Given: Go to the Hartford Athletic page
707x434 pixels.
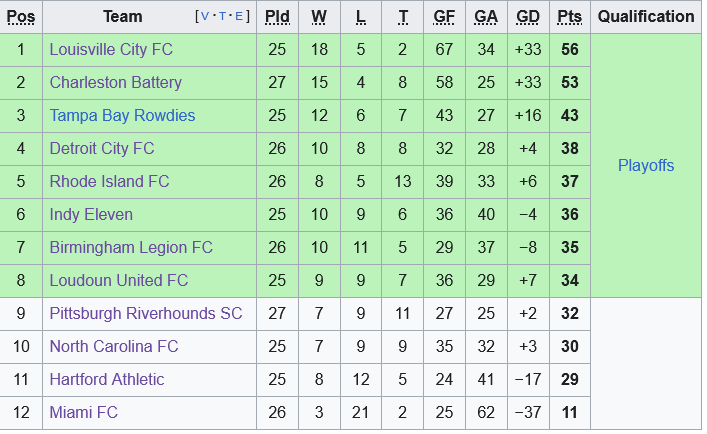Looking at the screenshot, I should pos(107,379).
